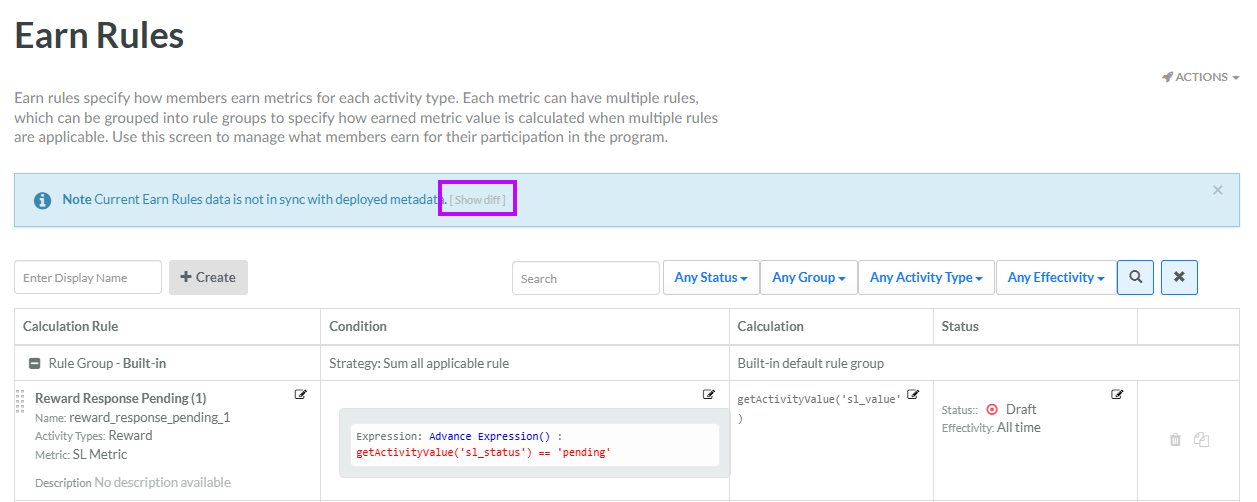This screenshot has width=1257, height=502.
Task: Edit the getActivityValue calculation expression
Action: tap(912, 395)
